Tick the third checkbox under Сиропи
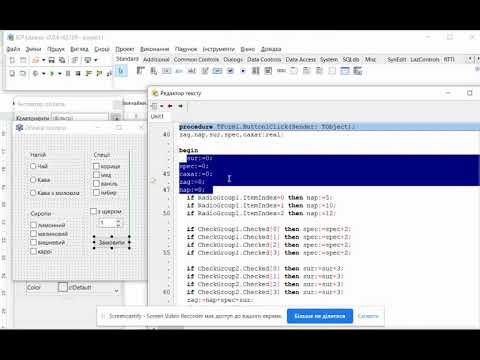 pyautogui.click(x=33, y=242)
